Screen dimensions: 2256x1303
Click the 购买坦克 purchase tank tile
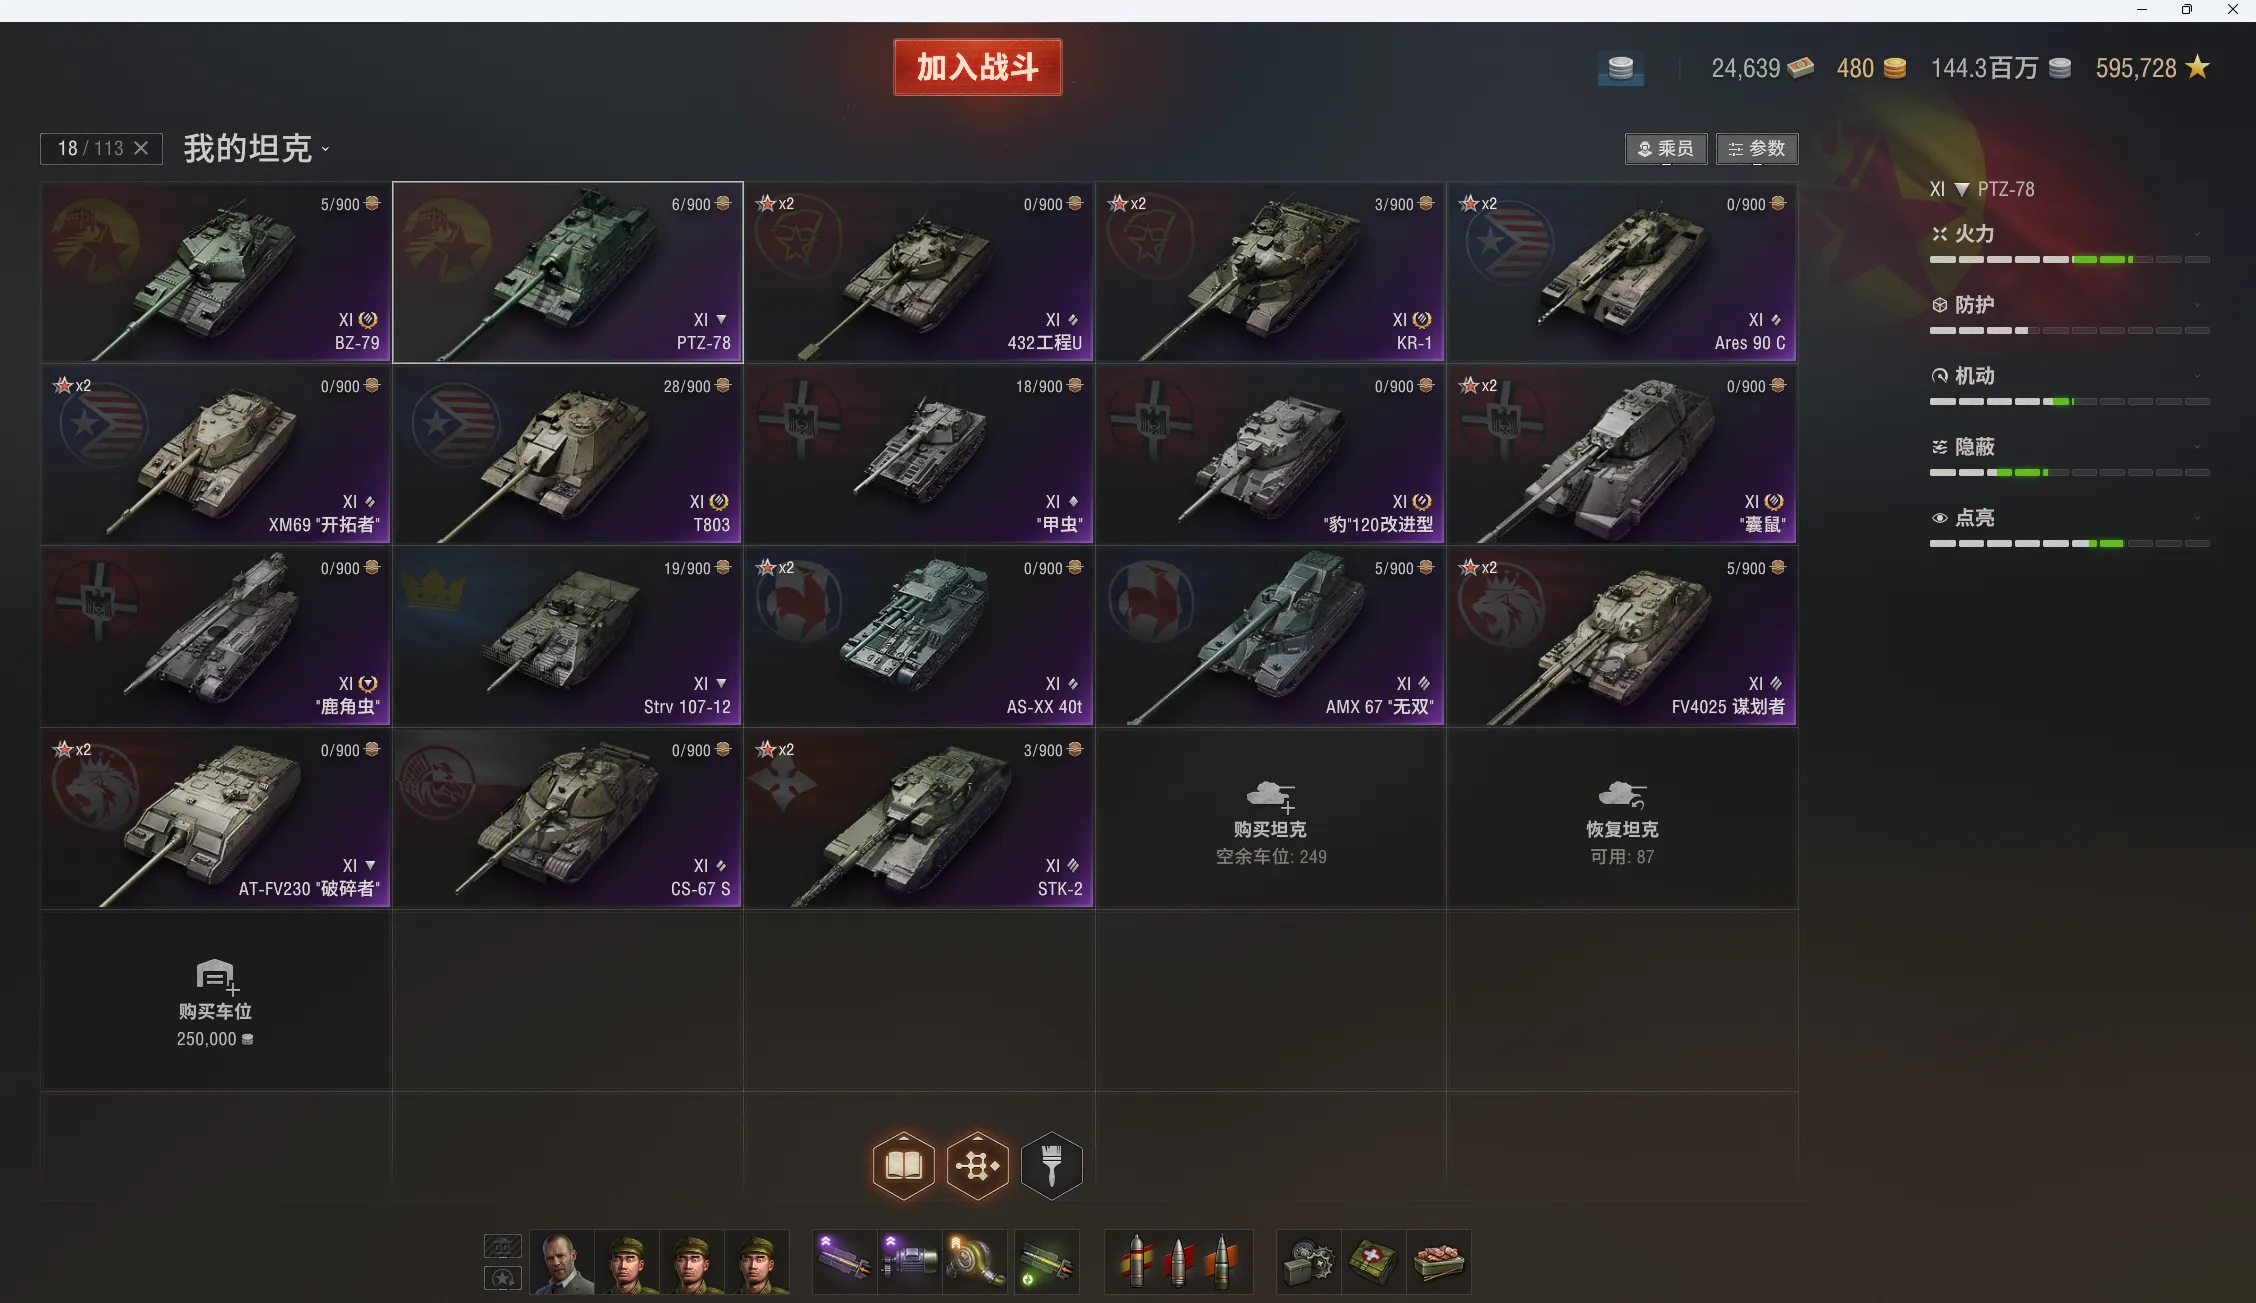pos(1270,819)
